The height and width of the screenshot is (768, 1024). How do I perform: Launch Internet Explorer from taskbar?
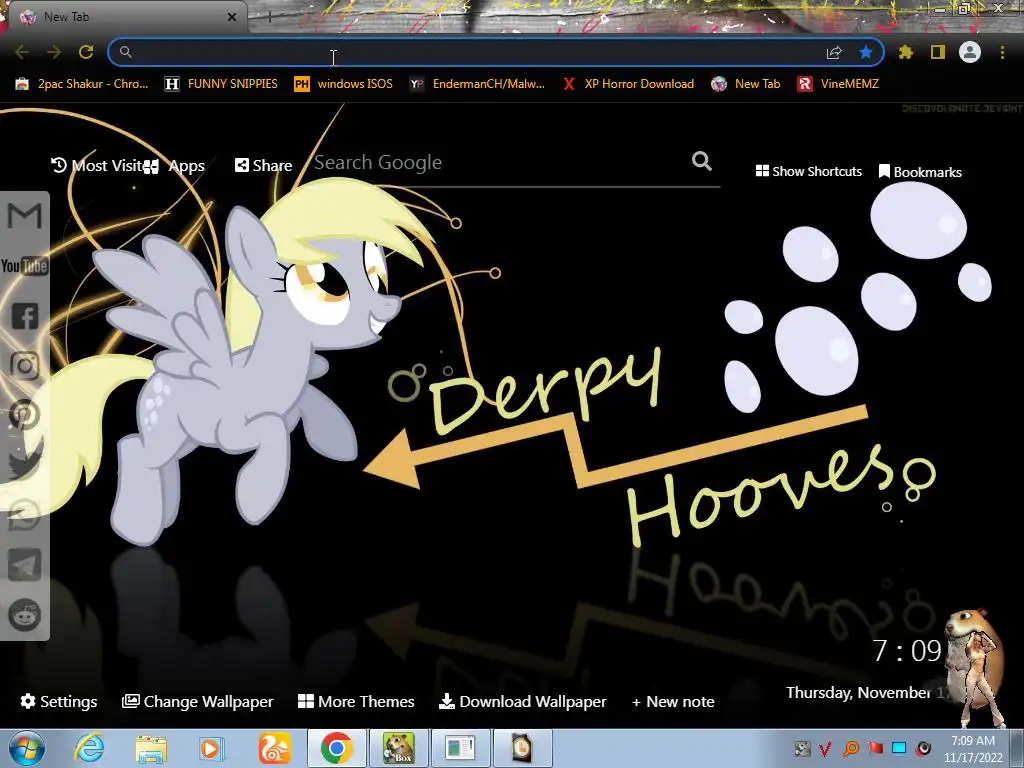pyautogui.click(x=89, y=748)
